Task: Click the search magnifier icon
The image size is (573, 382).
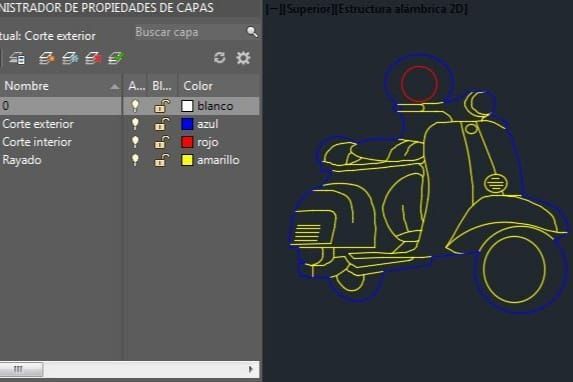Action: point(252,32)
